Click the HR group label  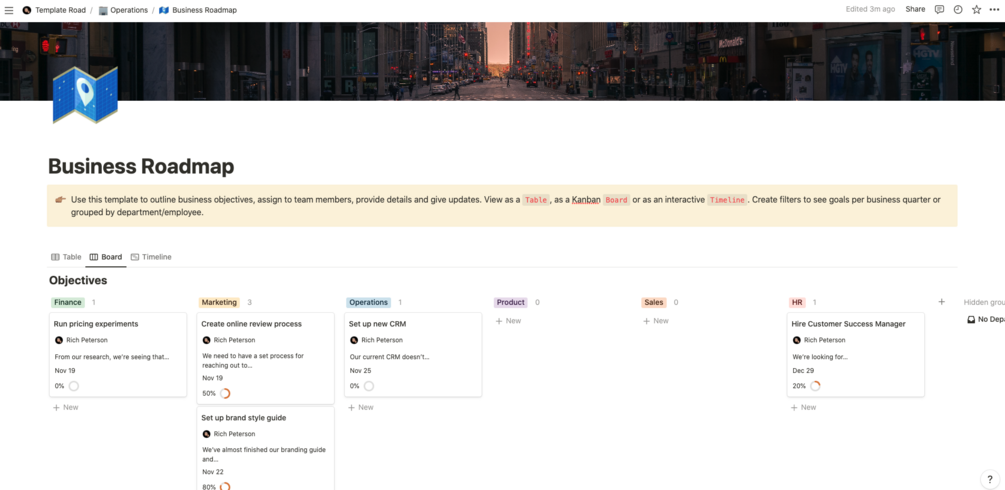click(797, 302)
